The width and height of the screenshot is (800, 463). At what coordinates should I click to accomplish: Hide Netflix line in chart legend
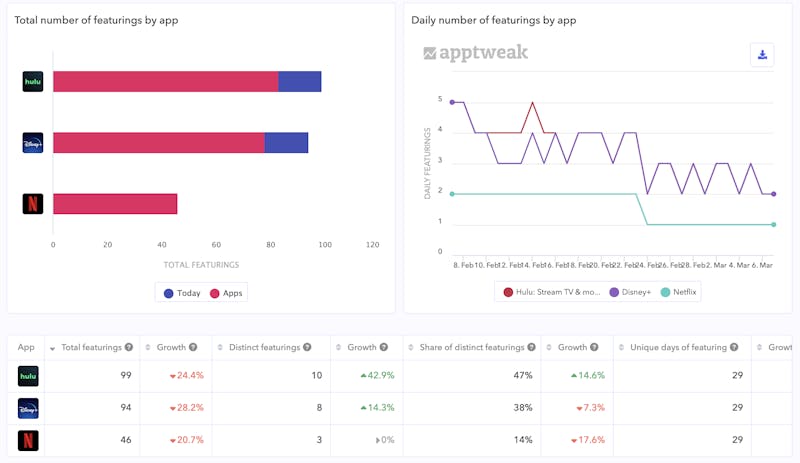tap(679, 292)
